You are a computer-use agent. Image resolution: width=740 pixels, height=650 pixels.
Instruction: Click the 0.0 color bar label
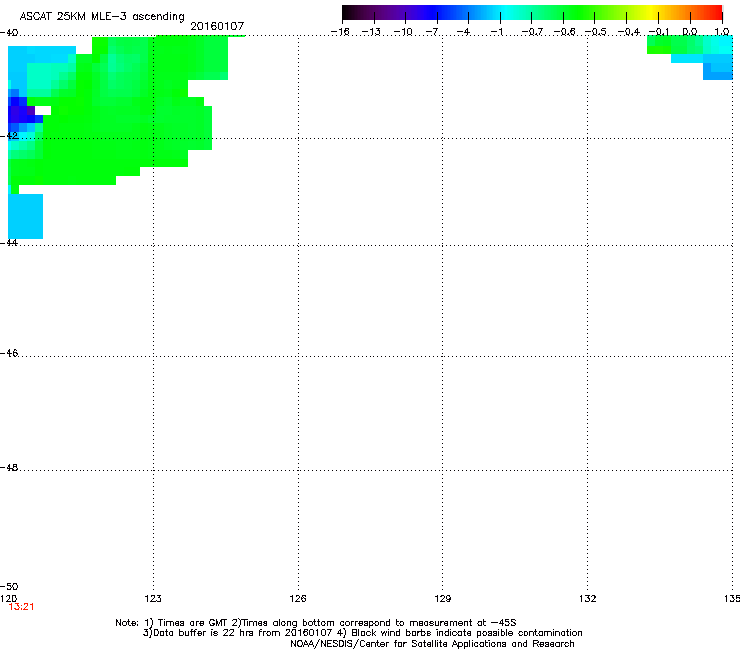coord(690,32)
